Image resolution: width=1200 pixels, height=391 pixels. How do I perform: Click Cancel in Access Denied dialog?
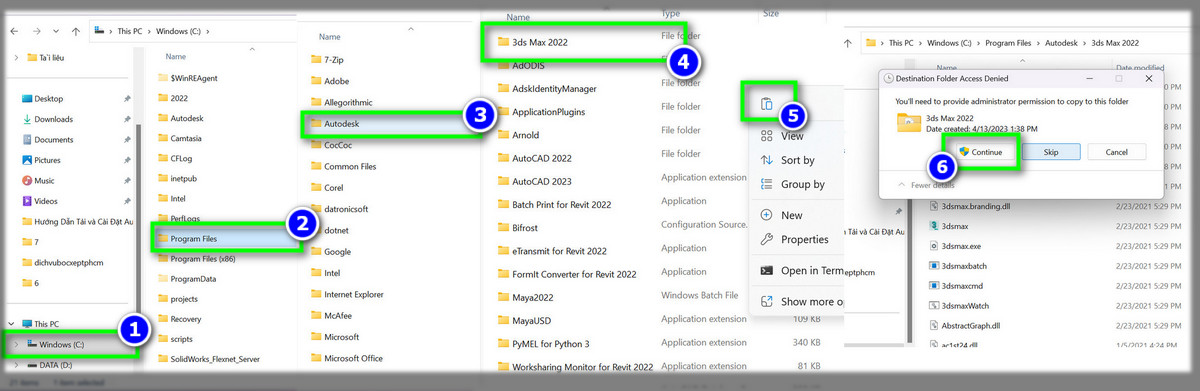tap(1116, 152)
